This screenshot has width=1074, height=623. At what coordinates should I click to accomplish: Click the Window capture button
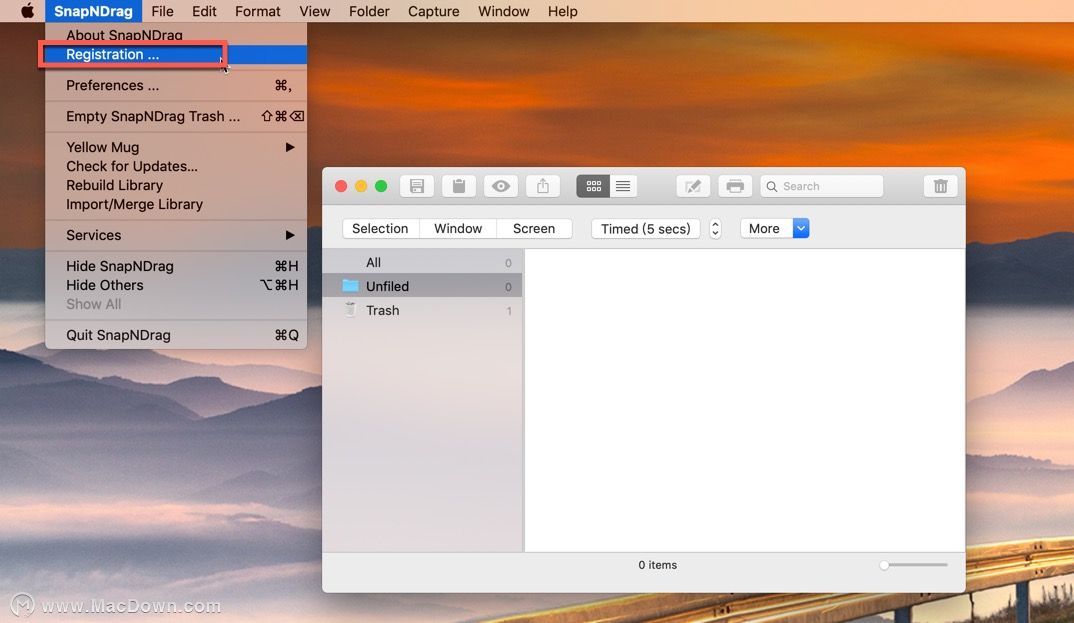click(x=458, y=229)
